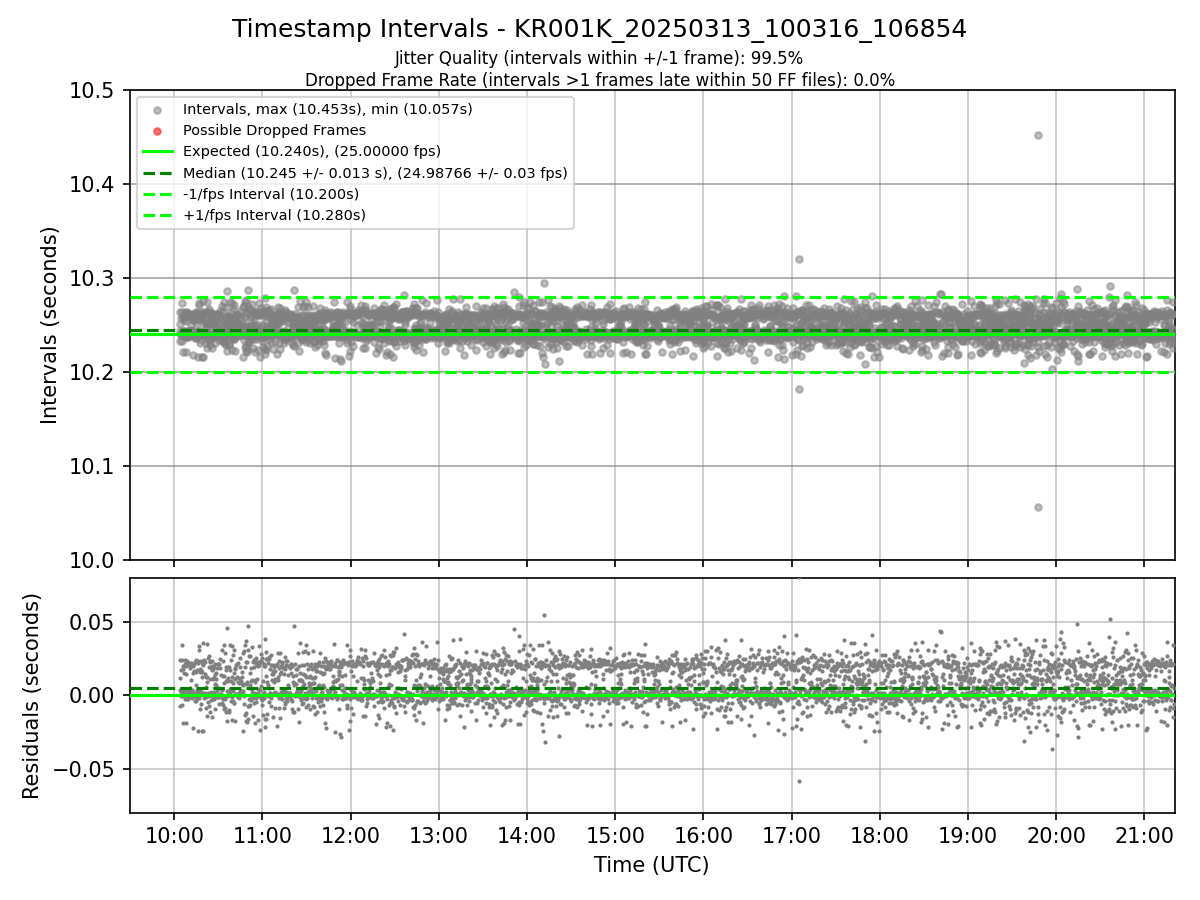Click the outlier point near 10.32s at 17:00
The height and width of the screenshot is (900, 1200).
(x=799, y=259)
